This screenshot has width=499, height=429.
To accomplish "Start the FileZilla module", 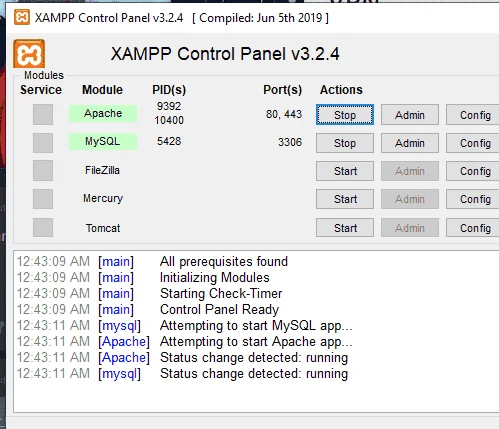I will pos(345,171).
